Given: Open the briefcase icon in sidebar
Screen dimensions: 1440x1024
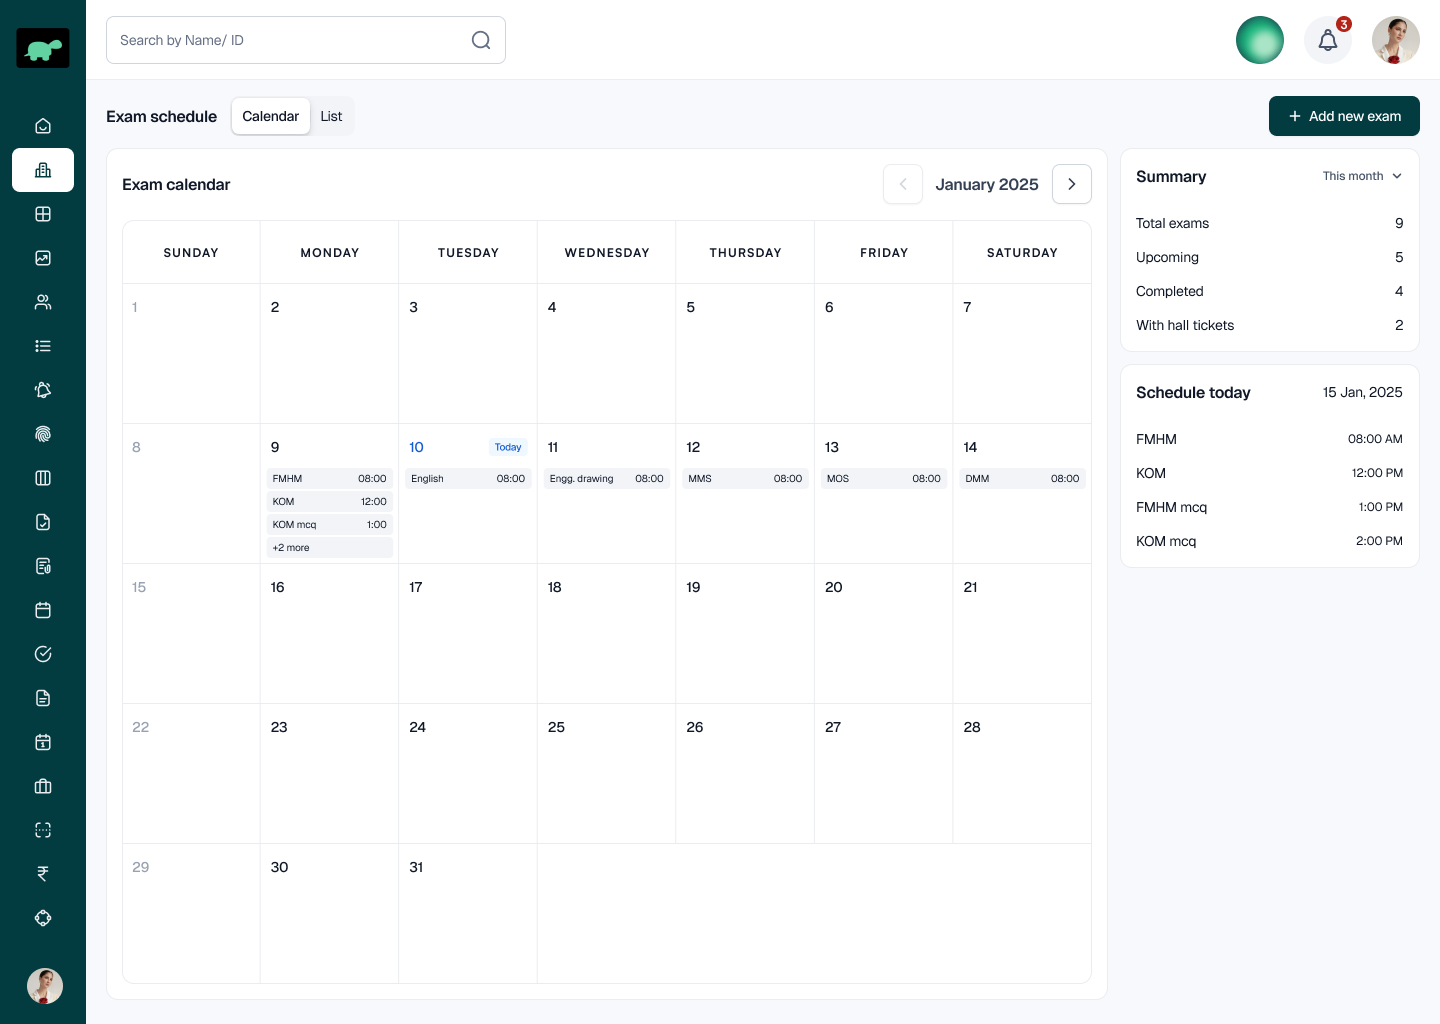Looking at the screenshot, I should (x=43, y=786).
